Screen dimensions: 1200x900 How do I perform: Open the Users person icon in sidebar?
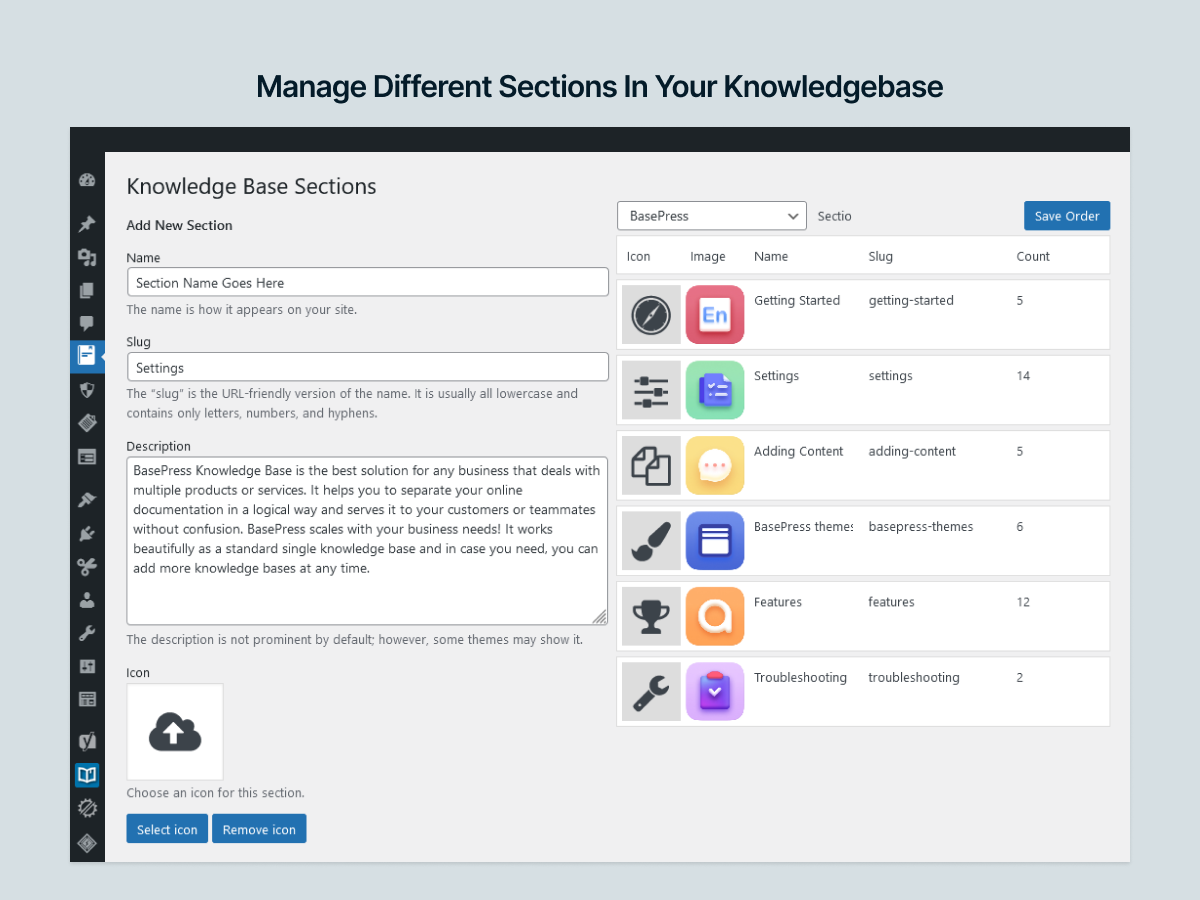[x=87, y=600]
